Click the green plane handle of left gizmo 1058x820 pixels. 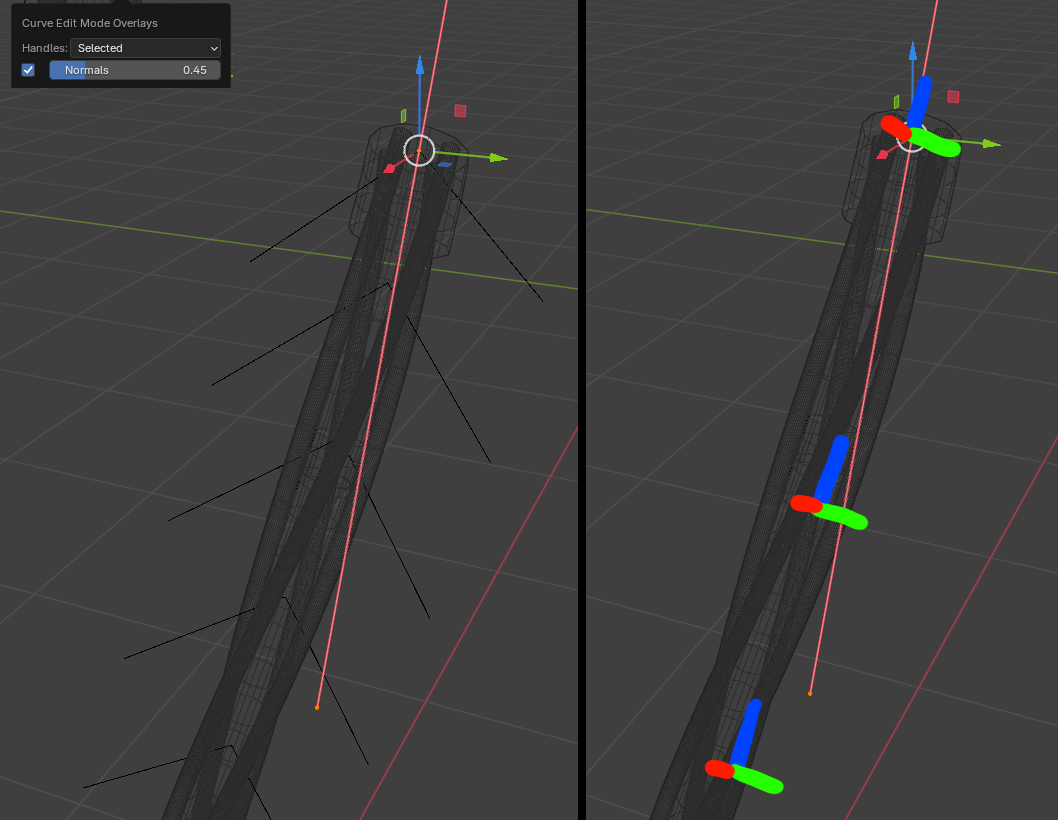tap(403, 116)
